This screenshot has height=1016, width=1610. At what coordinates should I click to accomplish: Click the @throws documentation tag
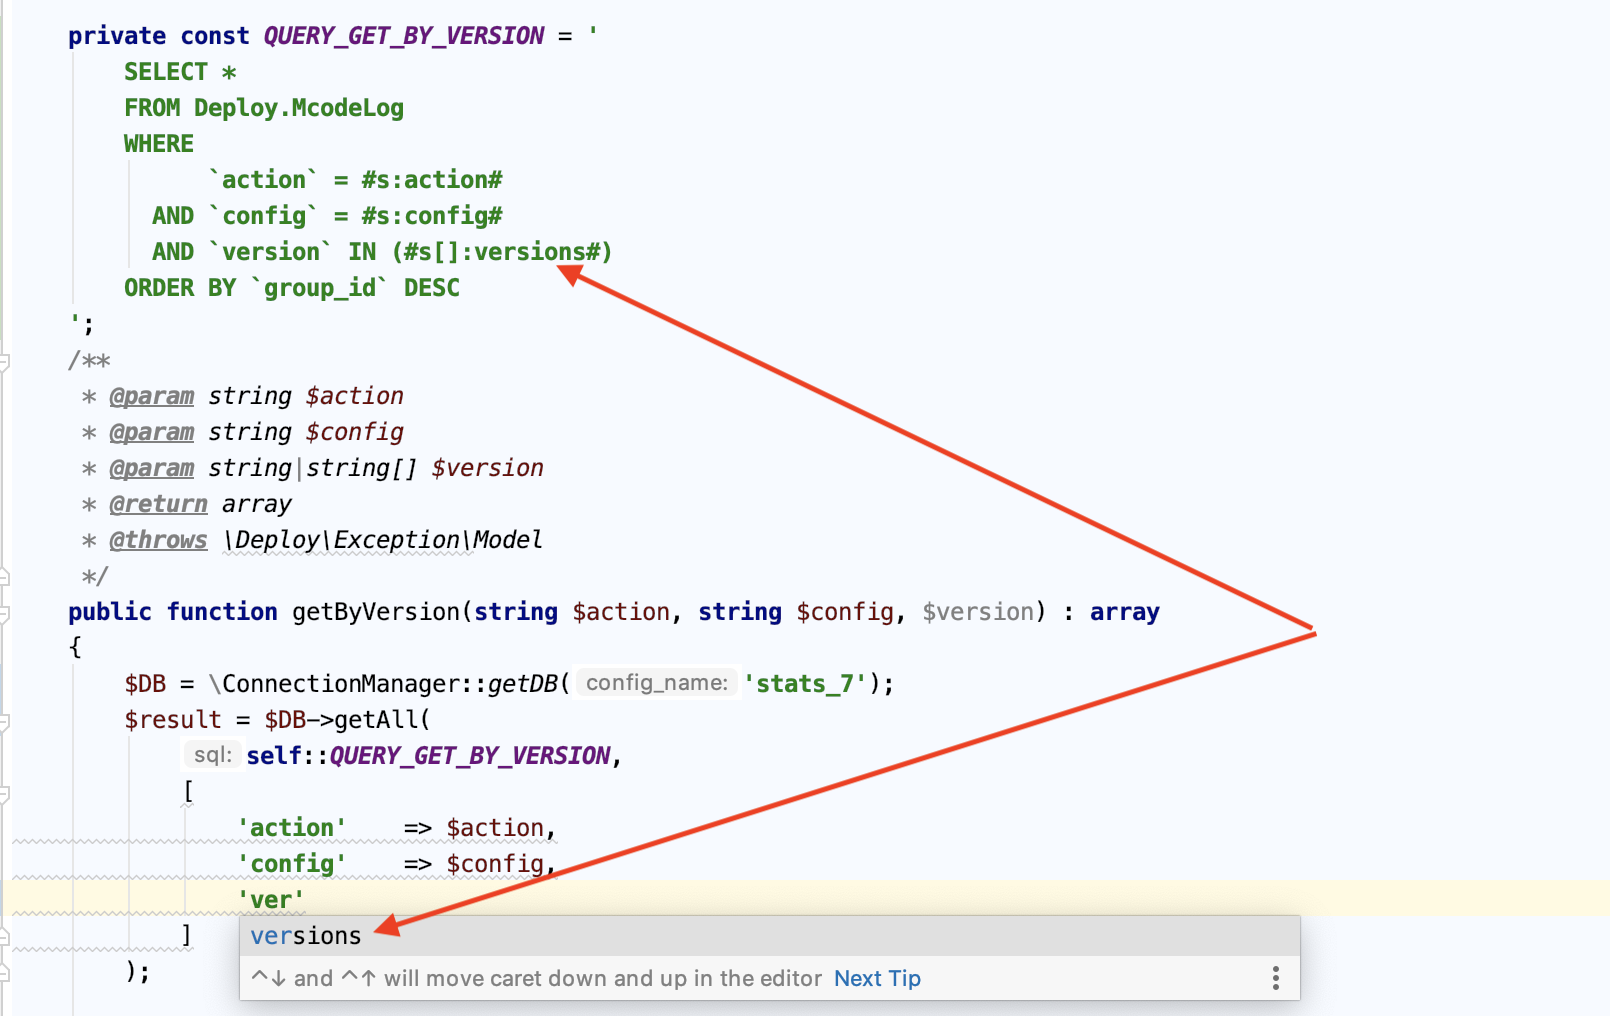(x=158, y=539)
